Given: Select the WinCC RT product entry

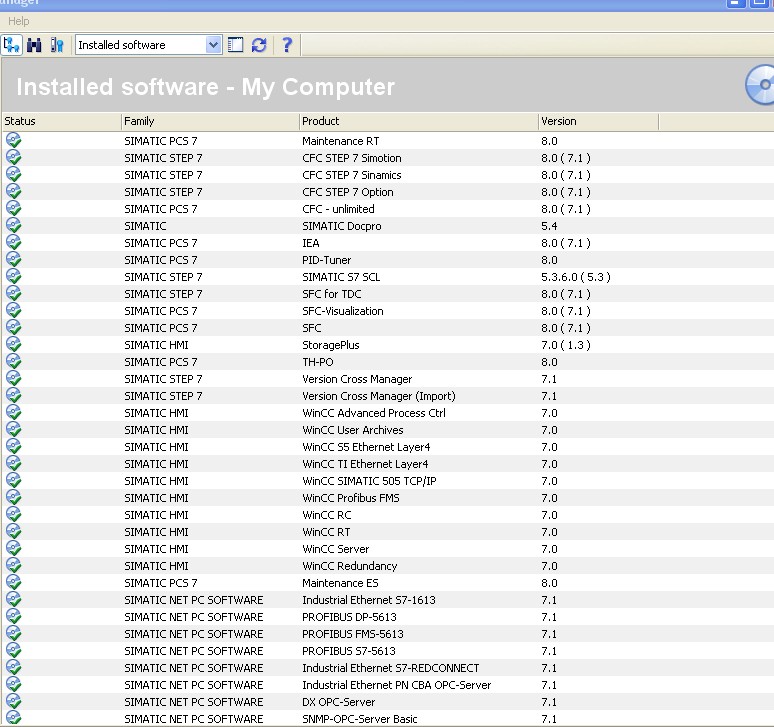Looking at the screenshot, I should (x=326, y=532).
